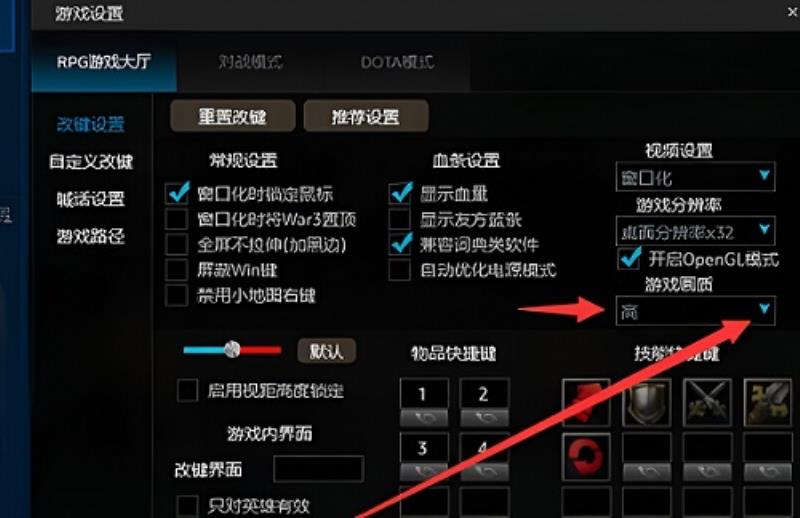The height and width of the screenshot is (518, 800).
Task: Switch to the DOTA模式 tab
Action: pos(397,62)
